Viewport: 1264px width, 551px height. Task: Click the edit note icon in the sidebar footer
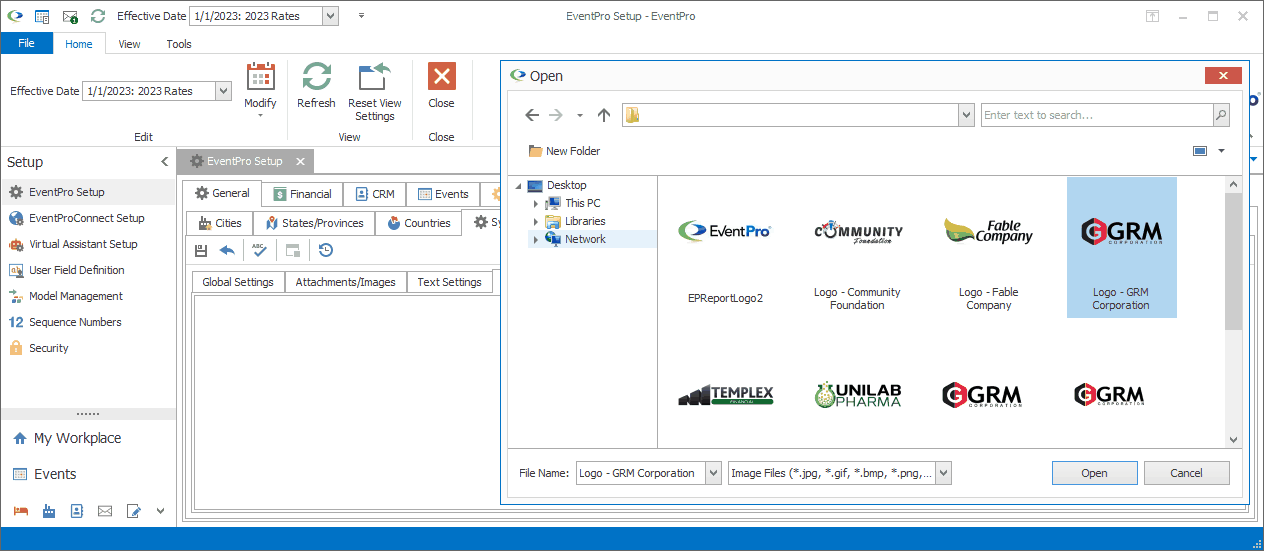(133, 511)
